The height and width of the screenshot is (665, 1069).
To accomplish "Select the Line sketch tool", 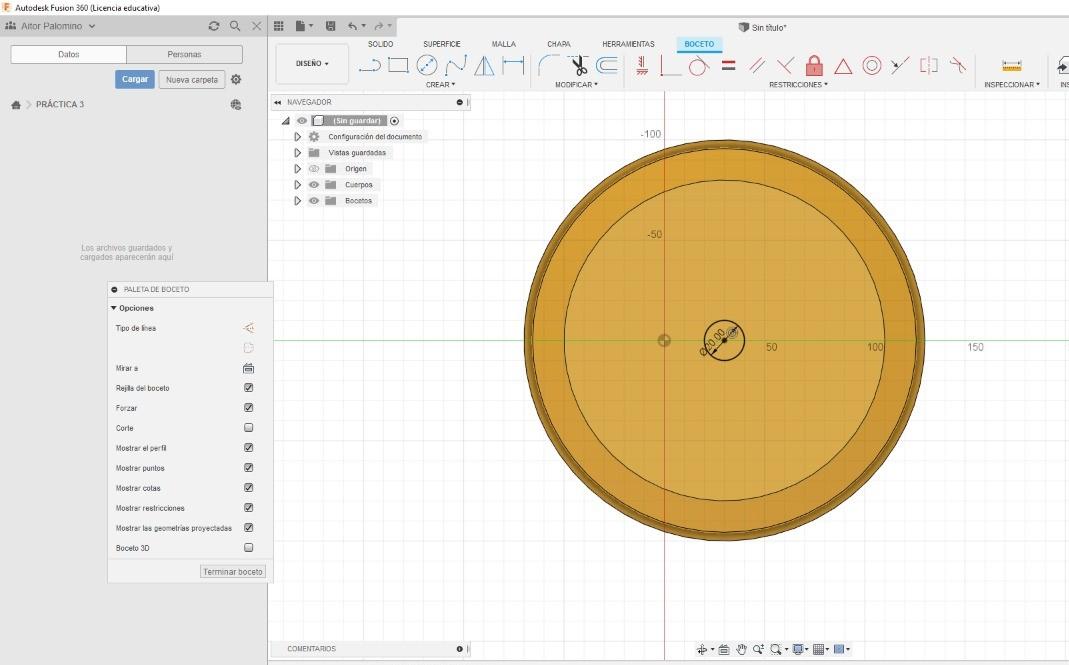I will (370, 65).
